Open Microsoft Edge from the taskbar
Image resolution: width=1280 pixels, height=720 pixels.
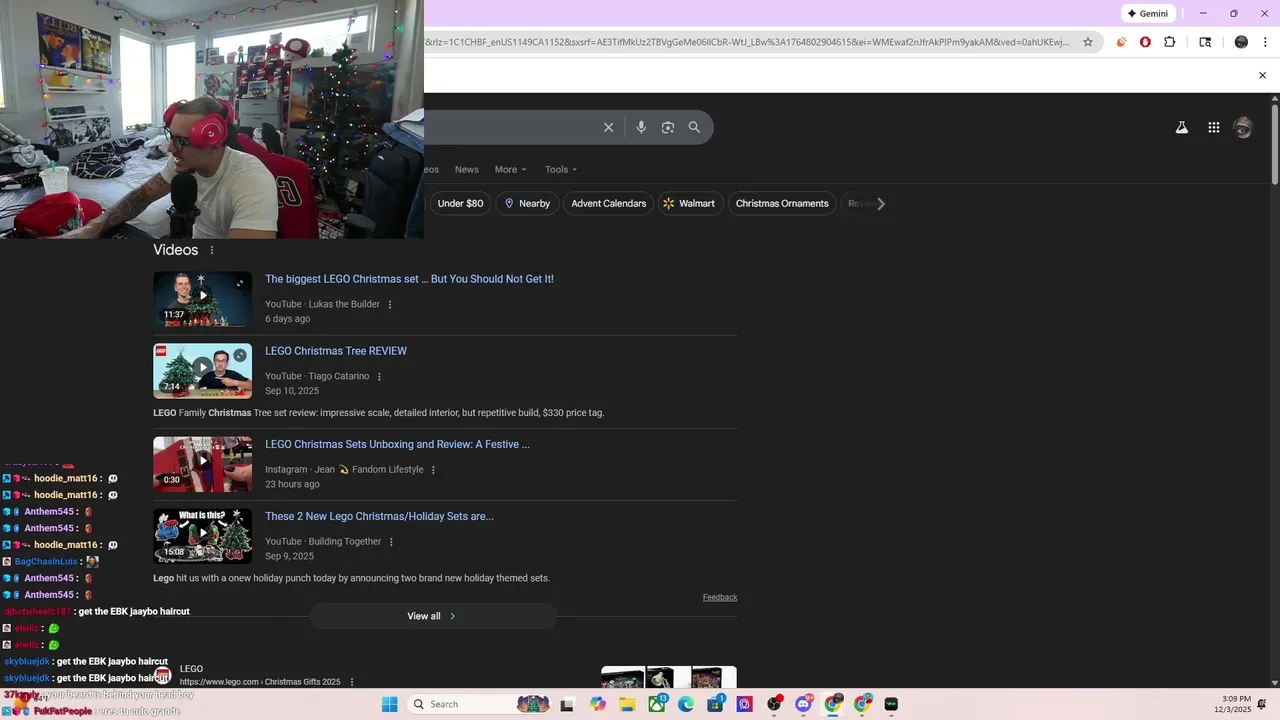pyautogui.click(x=686, y=704)
